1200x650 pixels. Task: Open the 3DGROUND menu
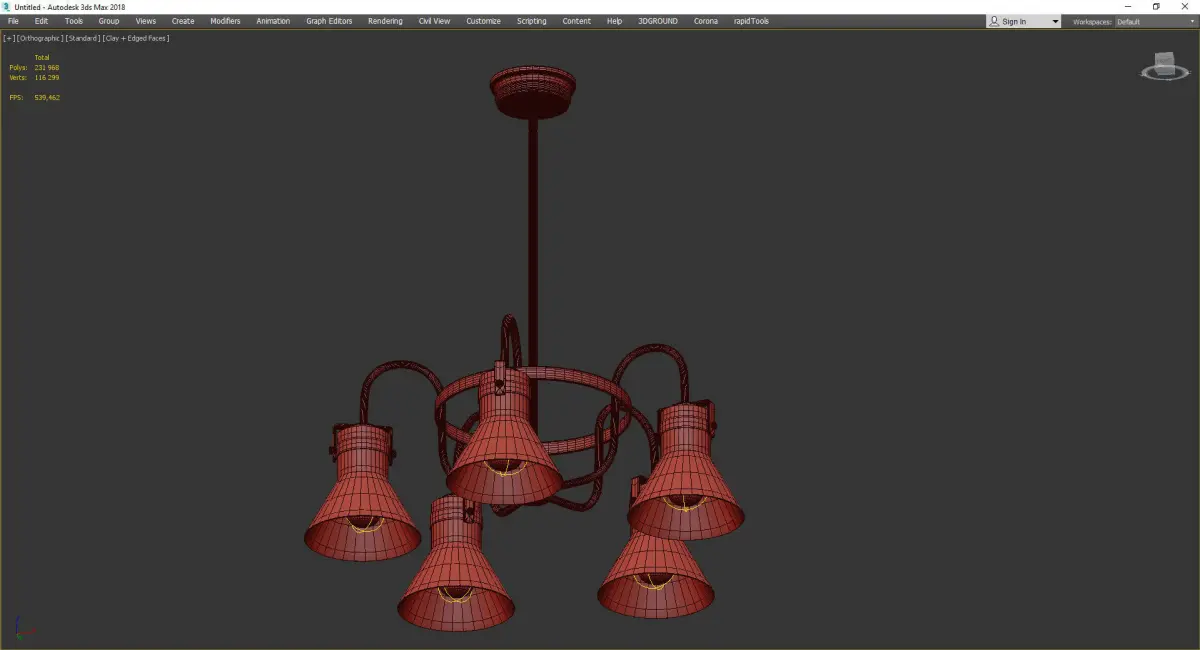click(x=659, y=21)
